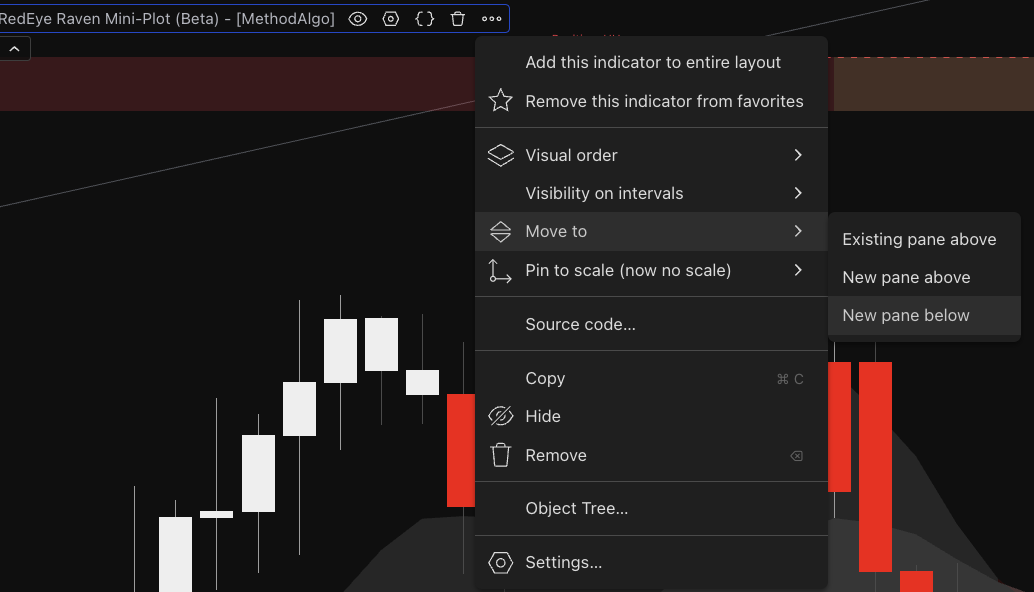Open Pin to scale submenu arrow

click(798, 270)
